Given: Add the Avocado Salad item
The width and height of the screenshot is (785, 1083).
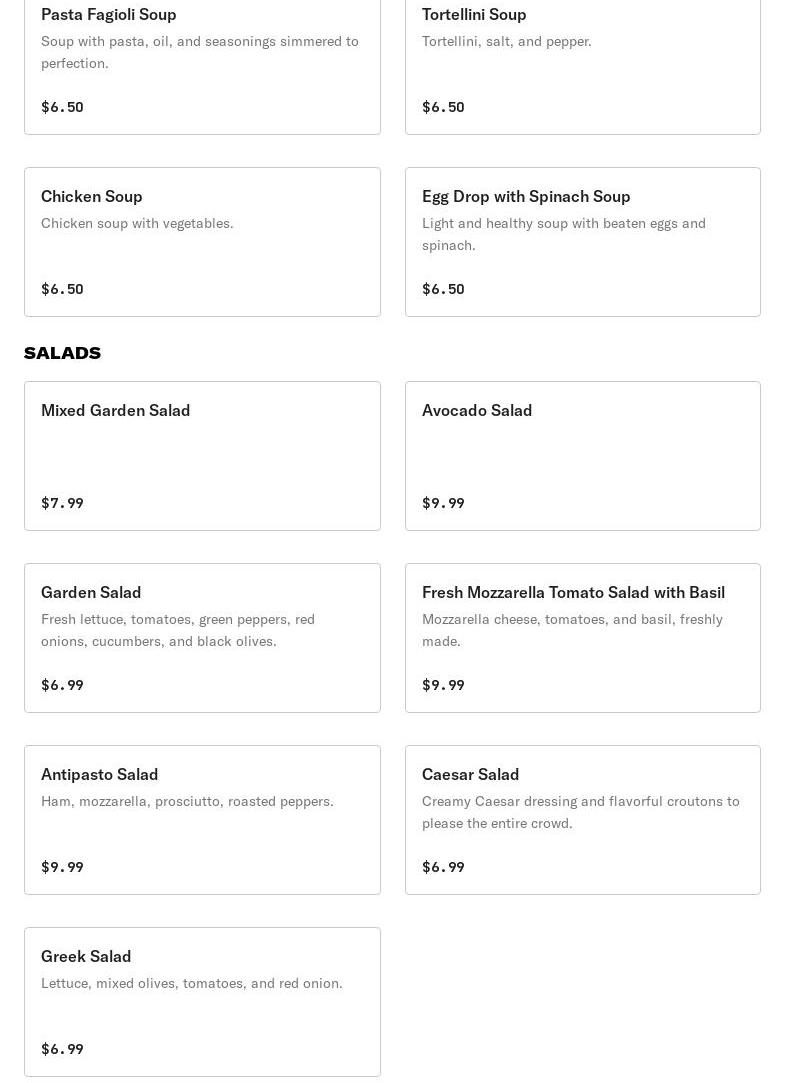Looking at the screenshot, I should coord(582,456).
